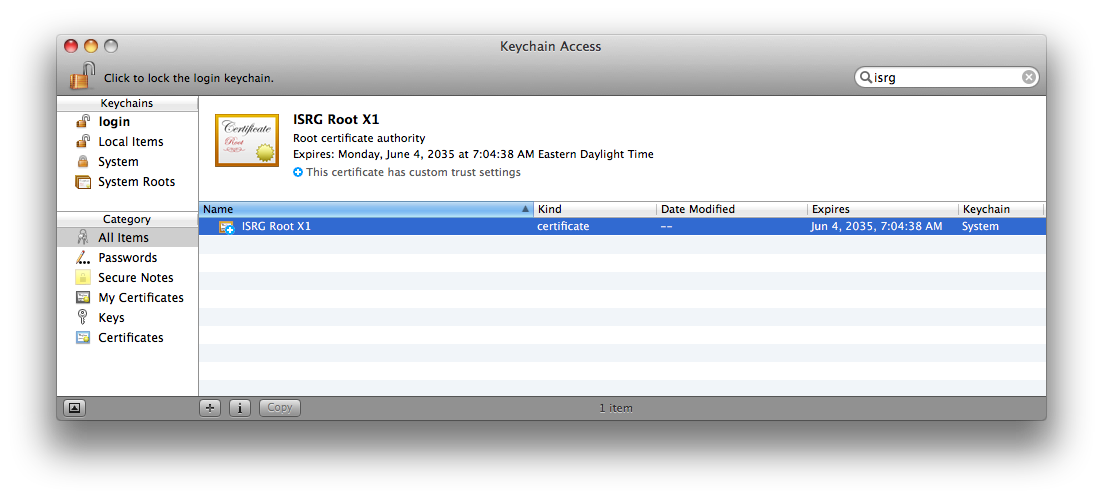Toggle the keychain preview pane button
1103x499 pixels.
click(75, 408)
